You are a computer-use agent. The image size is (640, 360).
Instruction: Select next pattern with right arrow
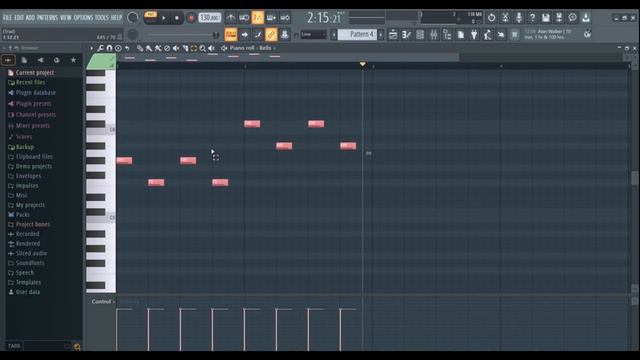(x=380, y=35)
